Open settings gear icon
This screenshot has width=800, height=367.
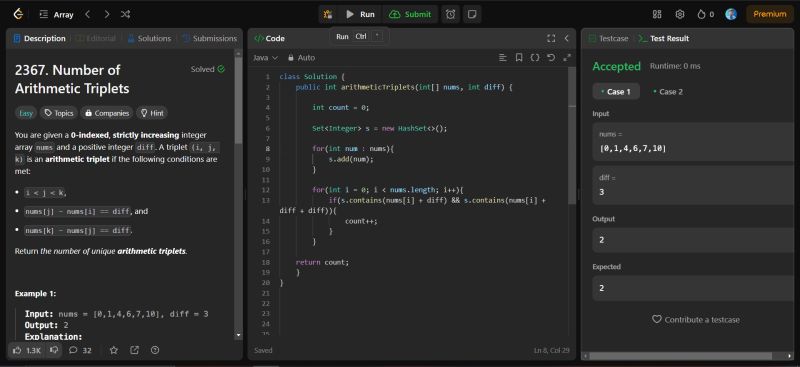(x=680, y=14)
